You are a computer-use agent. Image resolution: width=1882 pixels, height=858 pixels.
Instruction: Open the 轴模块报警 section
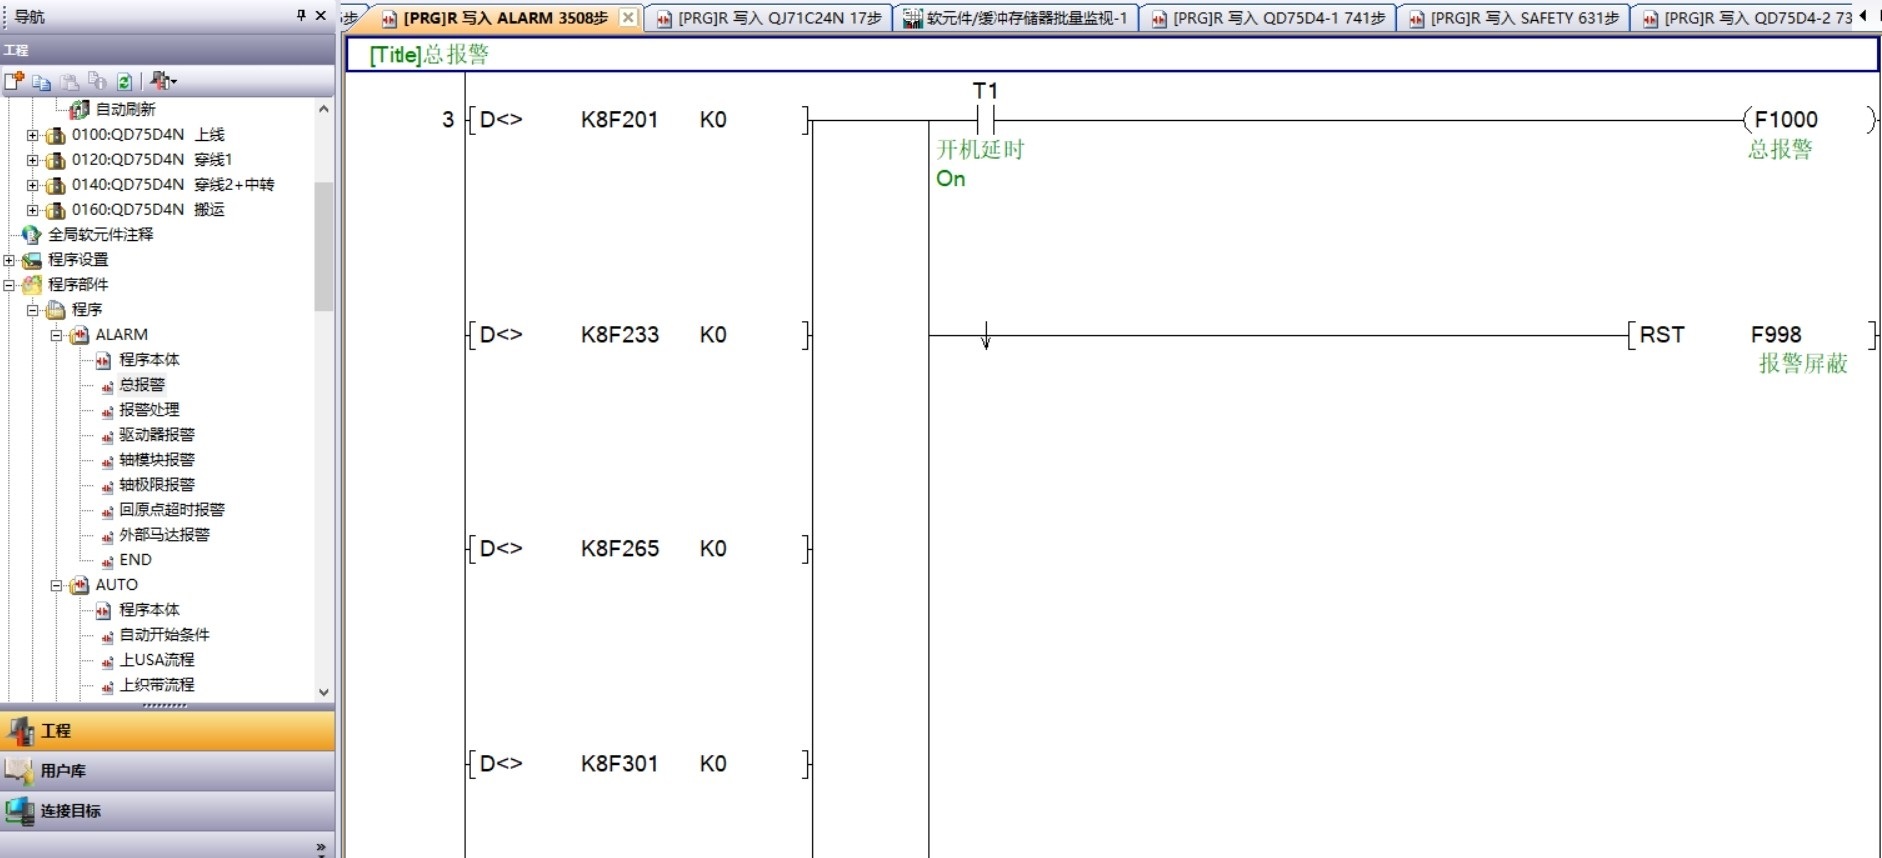tap(157, 460)
